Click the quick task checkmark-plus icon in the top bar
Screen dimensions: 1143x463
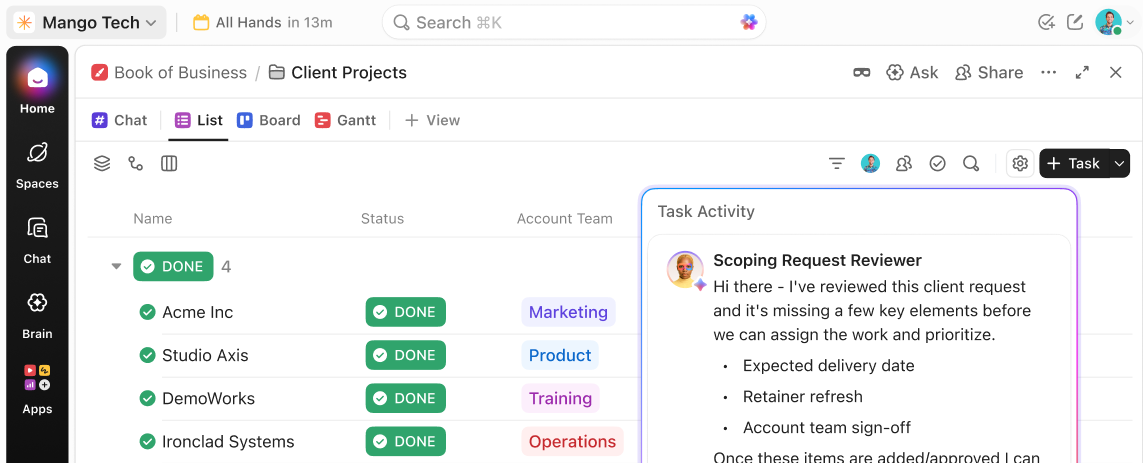click(1046, 23)
